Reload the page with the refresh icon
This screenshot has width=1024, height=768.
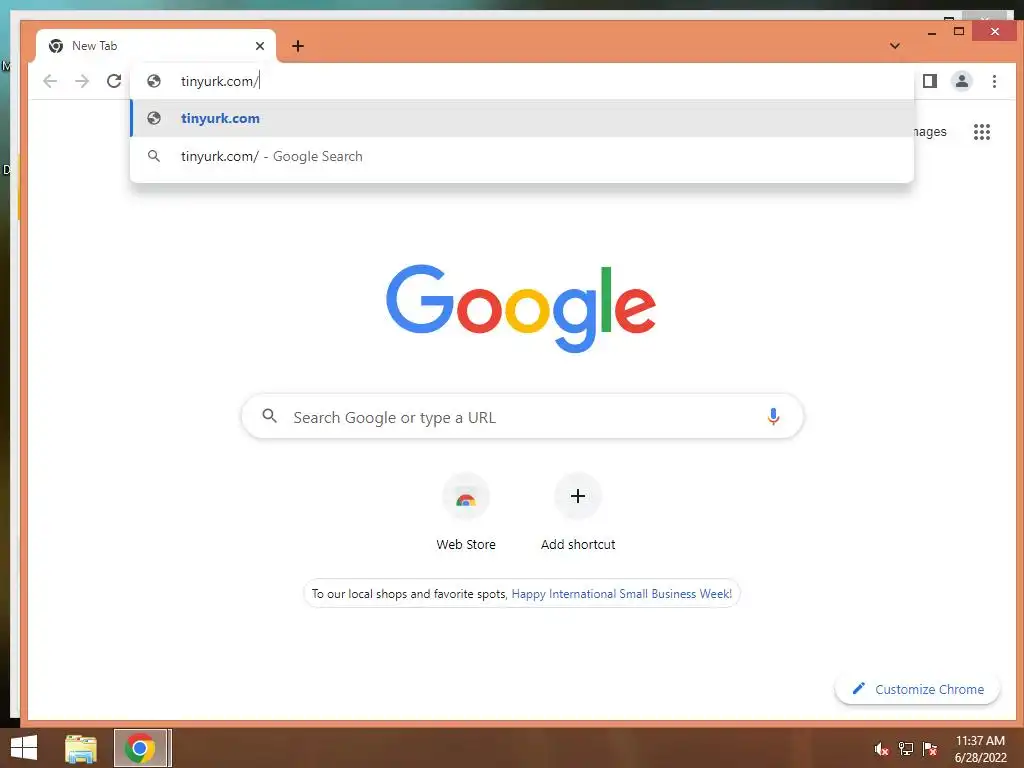pyautogui.click(x=114, y=81)
